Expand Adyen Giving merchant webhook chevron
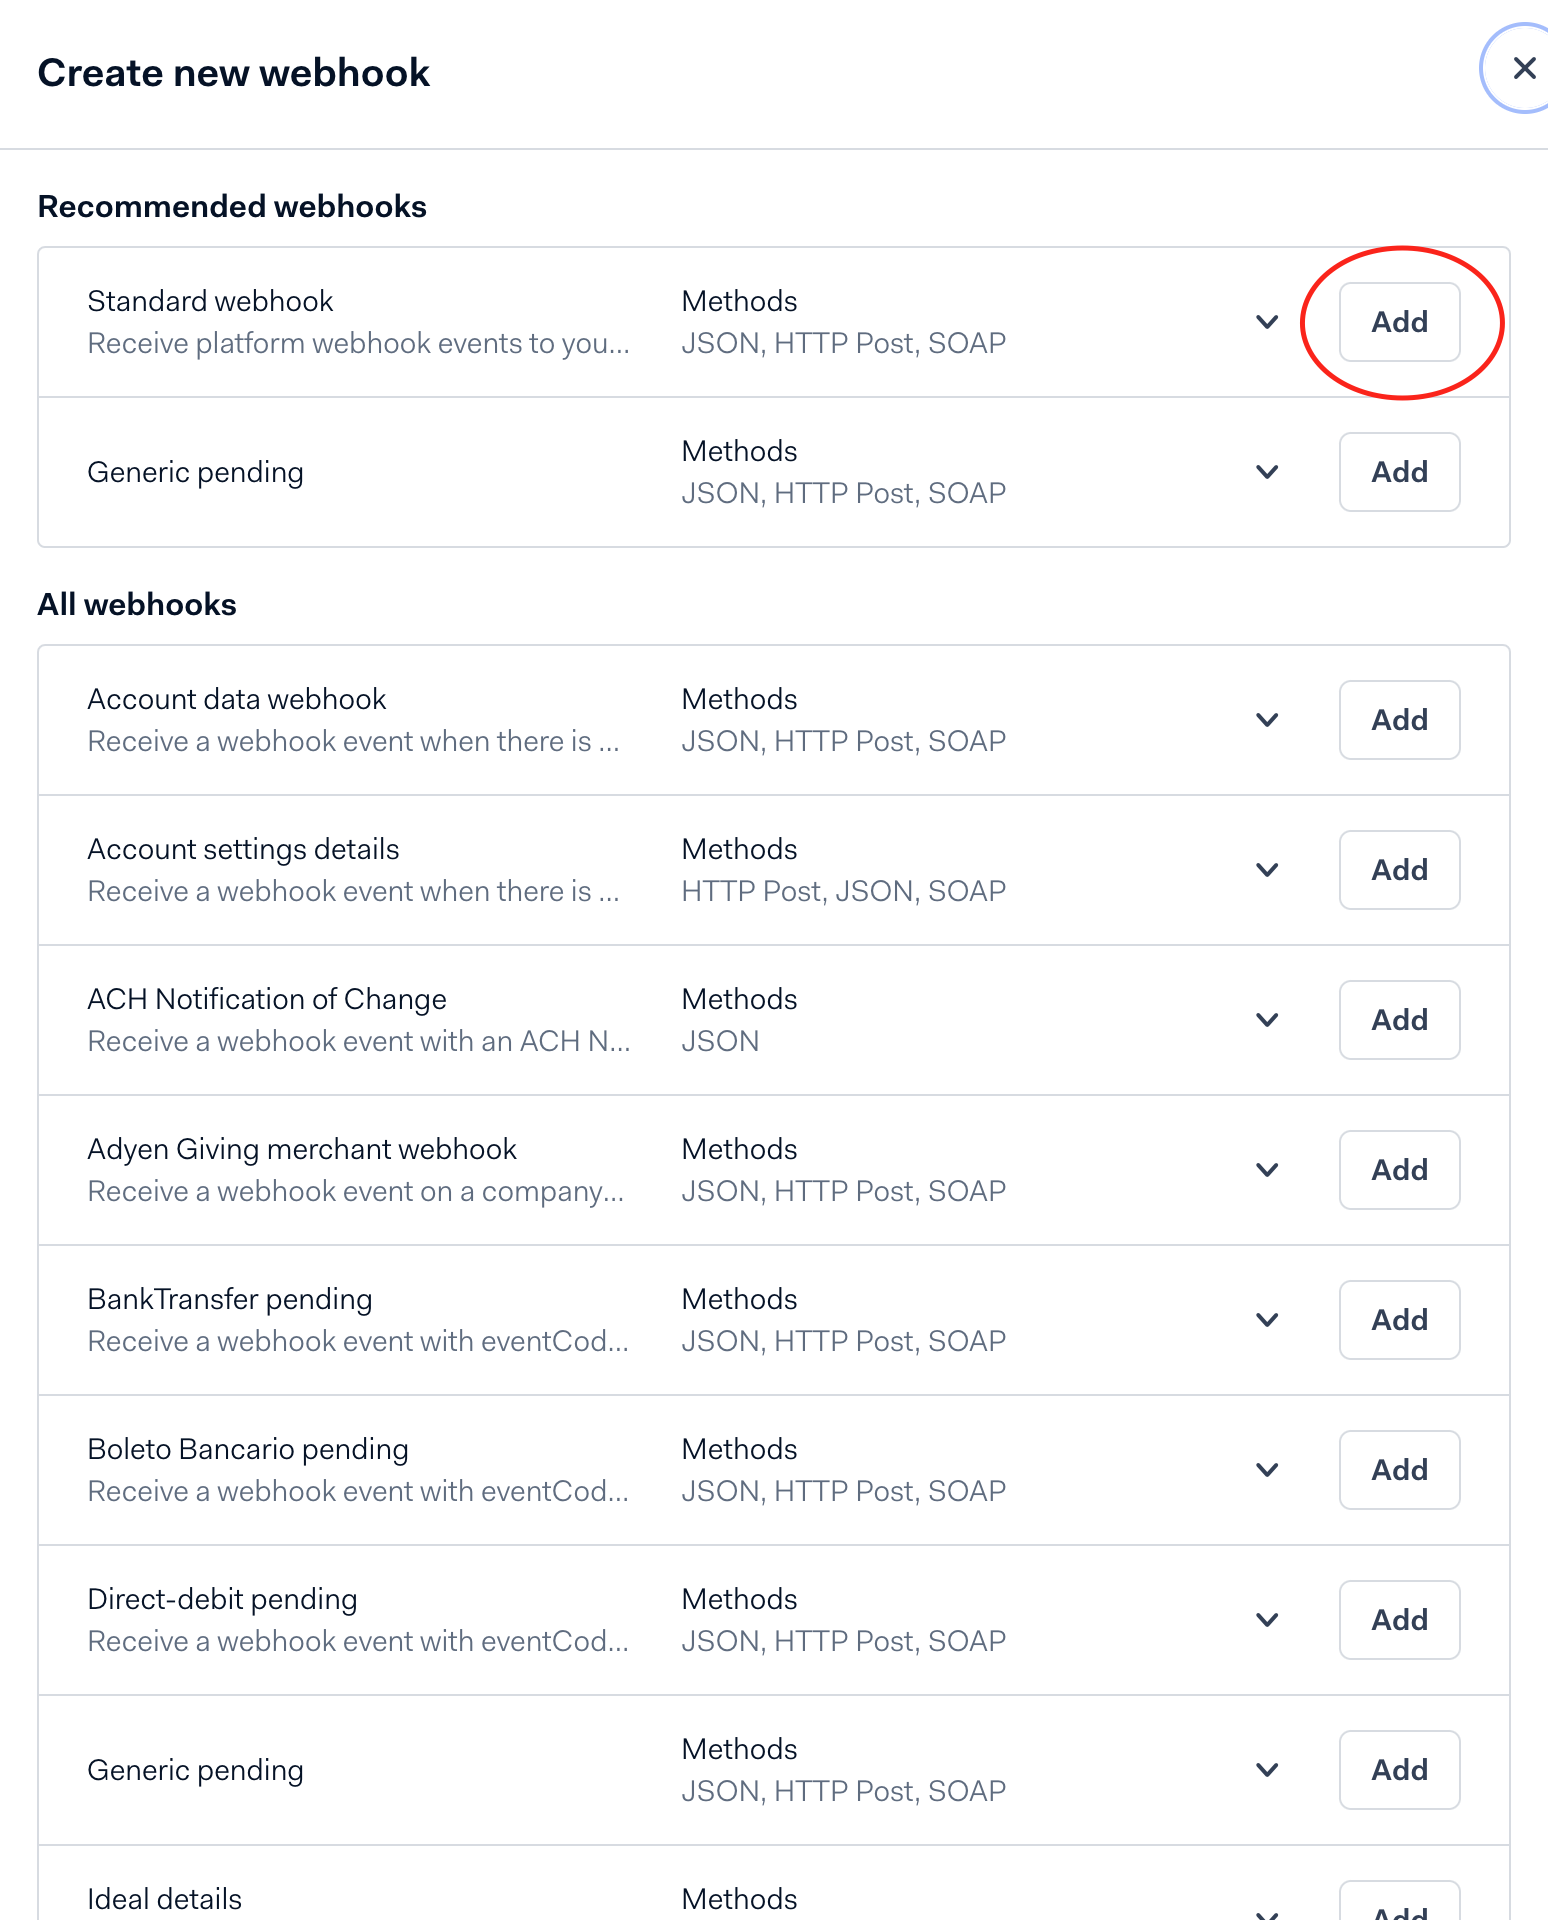Image resolution: width=1548 pixels, height=1920 pixels. coord(1267,1170)
